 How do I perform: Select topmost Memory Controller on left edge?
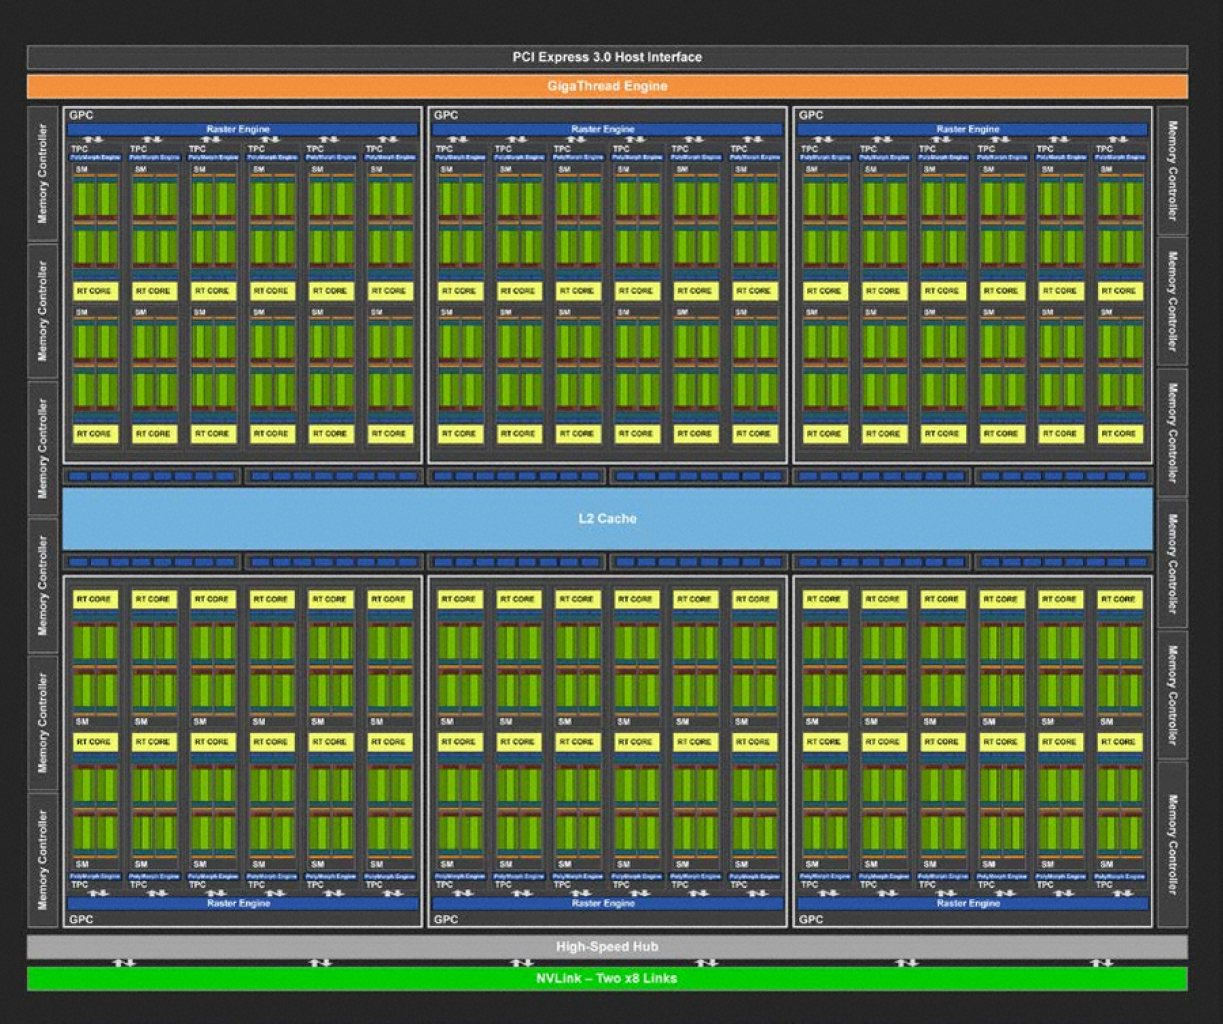(42, 174)
